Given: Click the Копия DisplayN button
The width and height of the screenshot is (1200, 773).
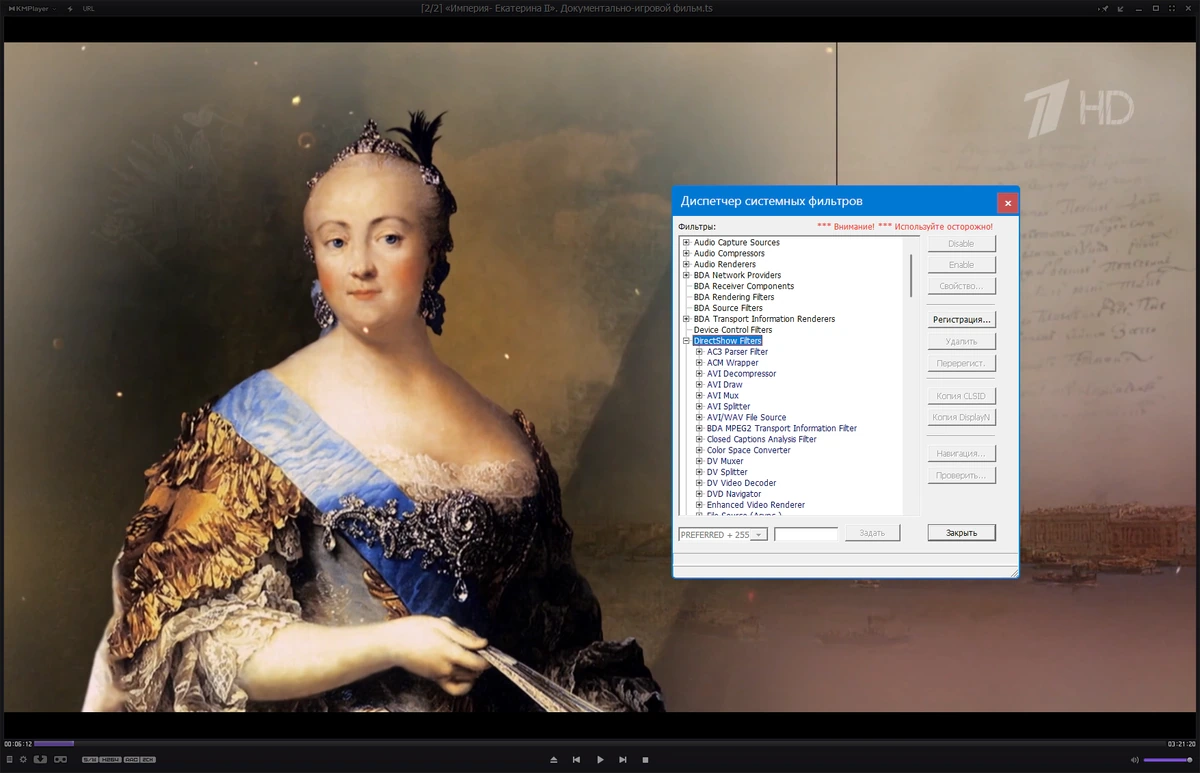Looking at the screenshot, I should click(961, 418).
